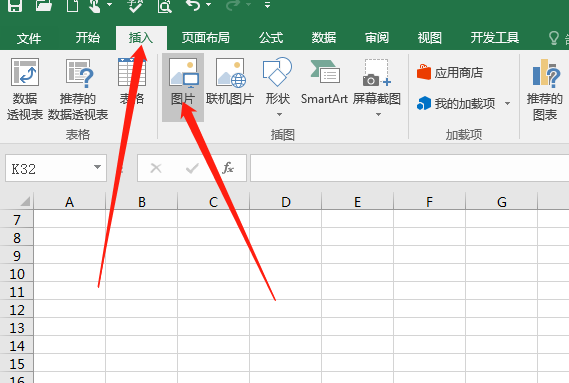Expand the 形状 dropdown arrow
The image size is (569, 383).
[x=279, y=114]
